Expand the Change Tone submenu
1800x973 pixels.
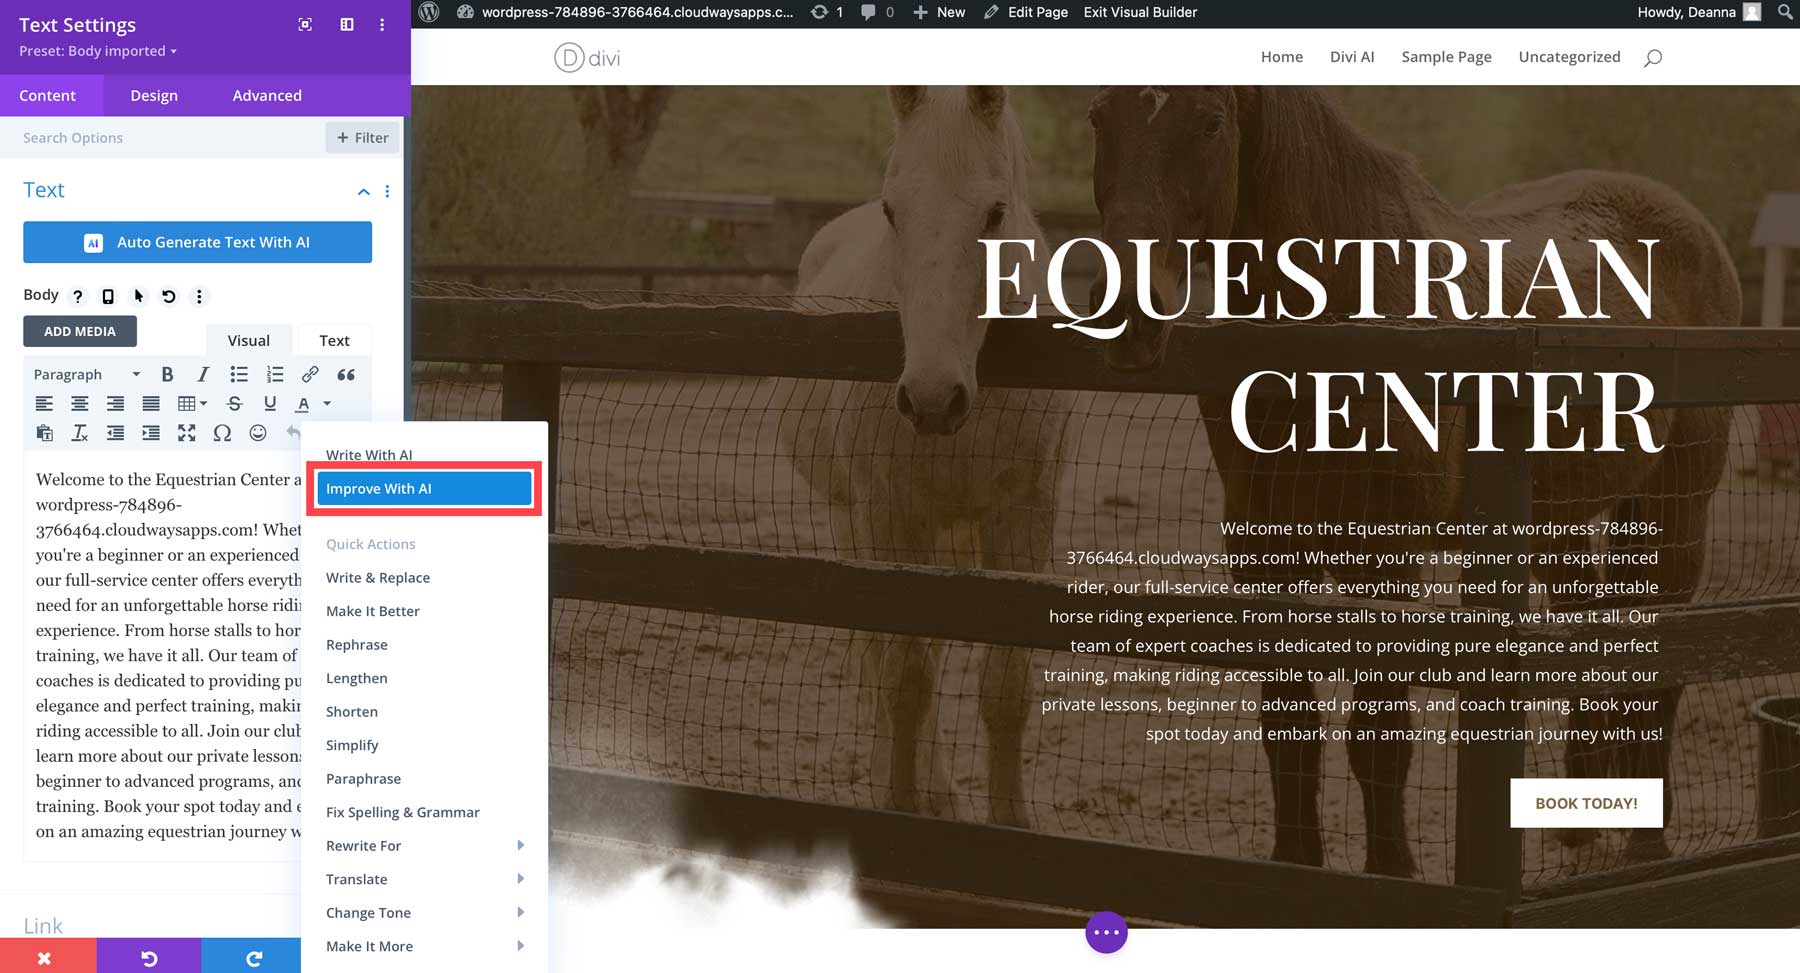(x=424, y=913)
